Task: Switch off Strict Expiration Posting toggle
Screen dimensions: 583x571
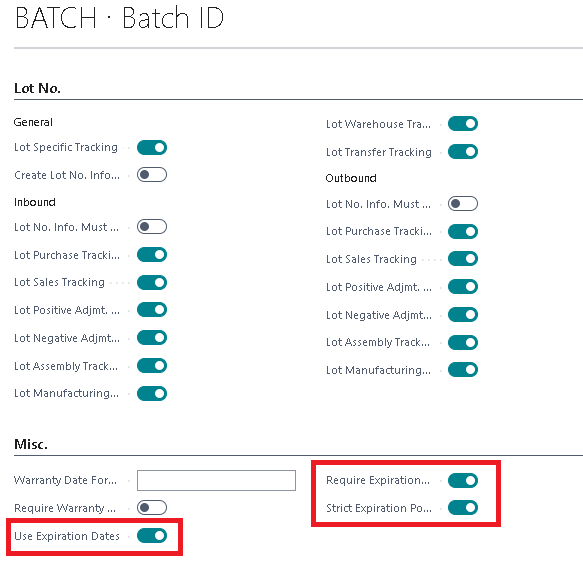Action: click(463, 508)
